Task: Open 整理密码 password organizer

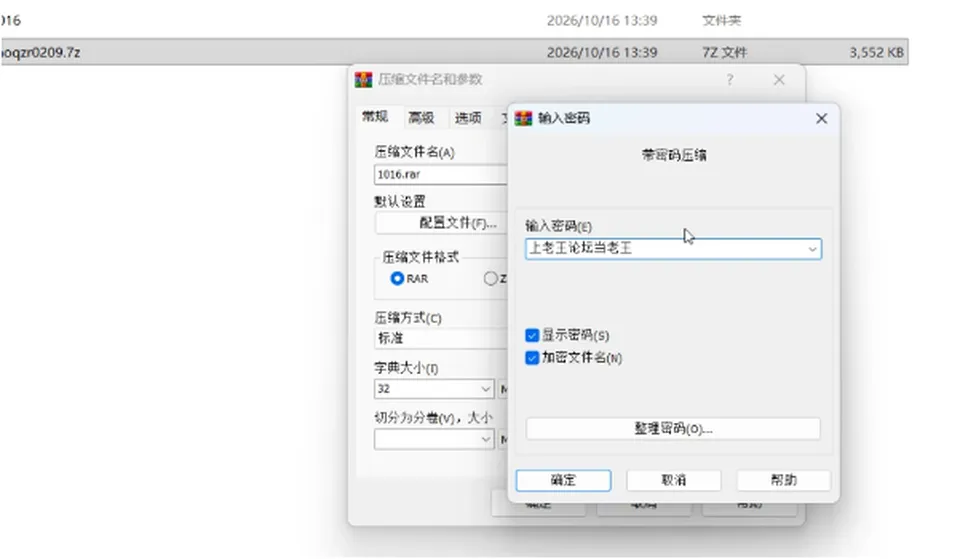Action: click(673, 429)
